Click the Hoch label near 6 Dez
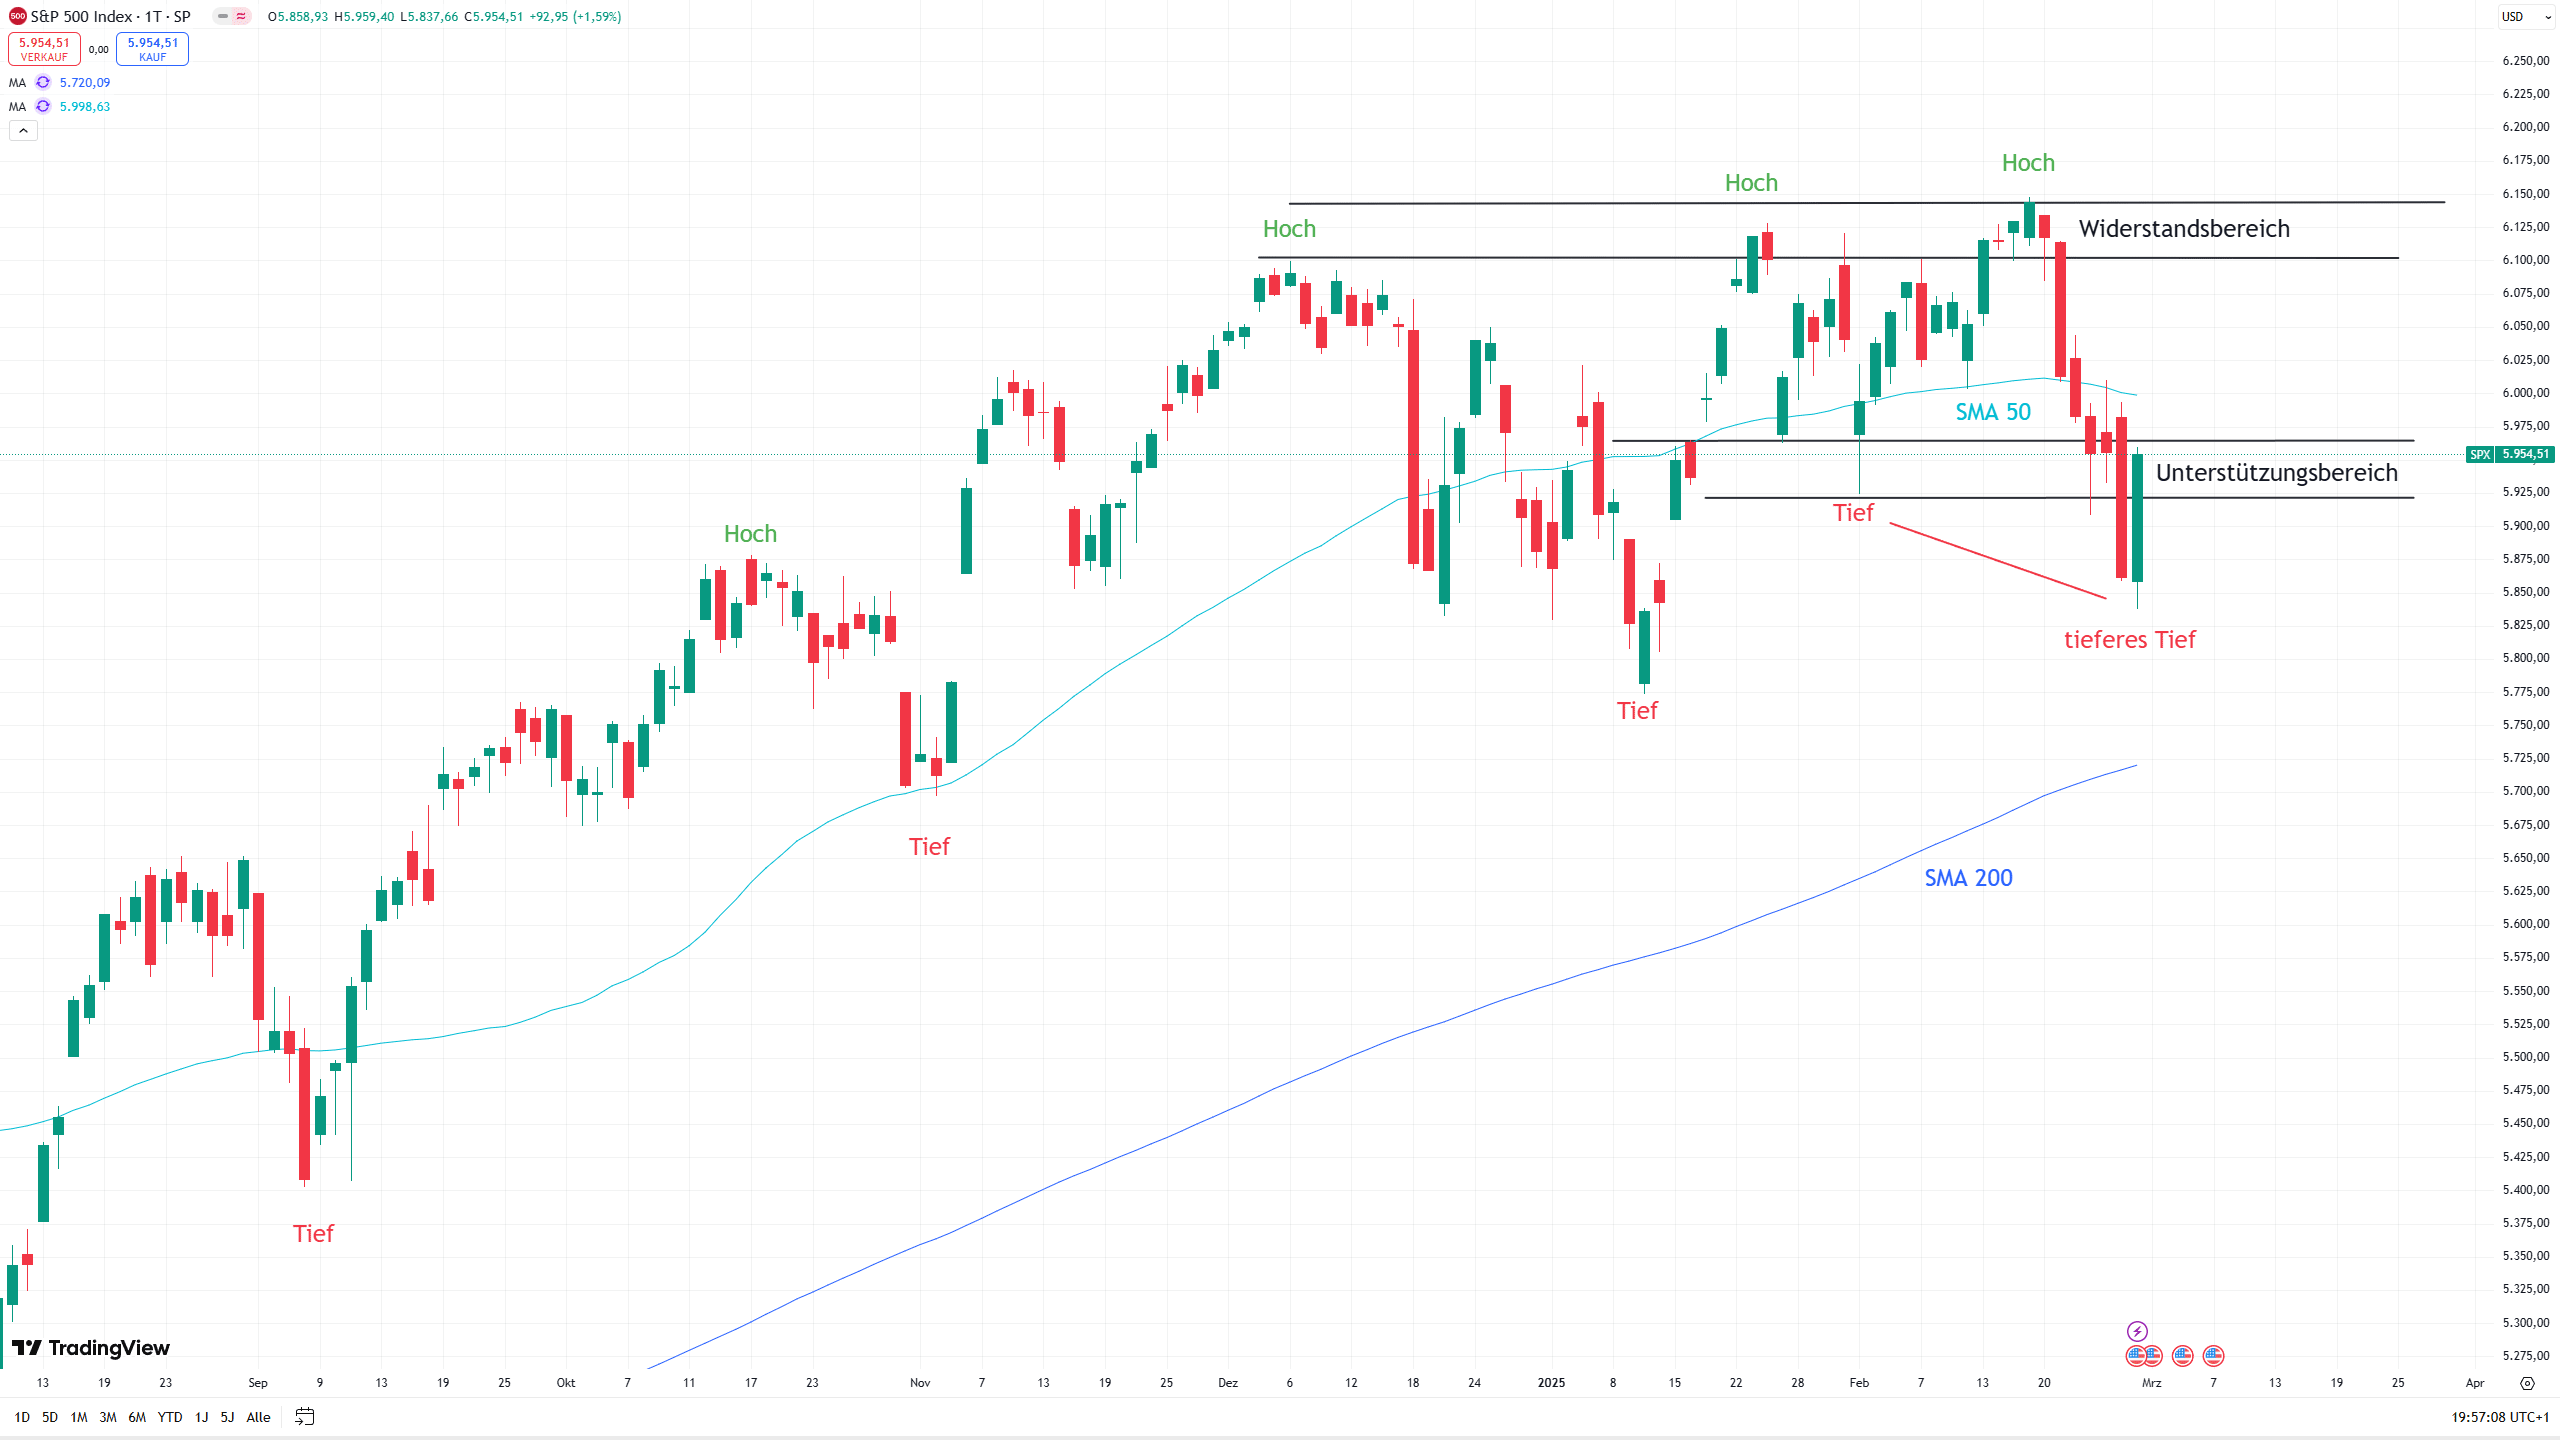Viewport: 2560px width, 1440px height. tap(1289, 229)
